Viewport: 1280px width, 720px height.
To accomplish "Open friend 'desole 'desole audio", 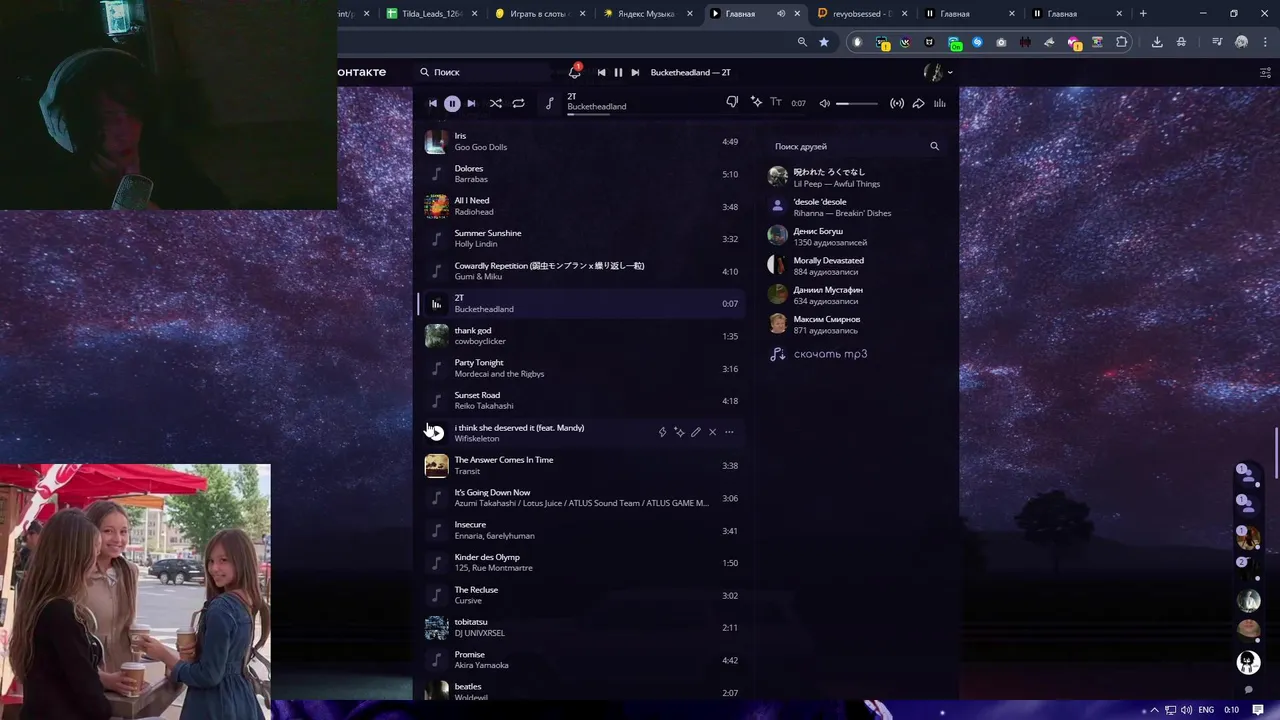I will (855, 207).
